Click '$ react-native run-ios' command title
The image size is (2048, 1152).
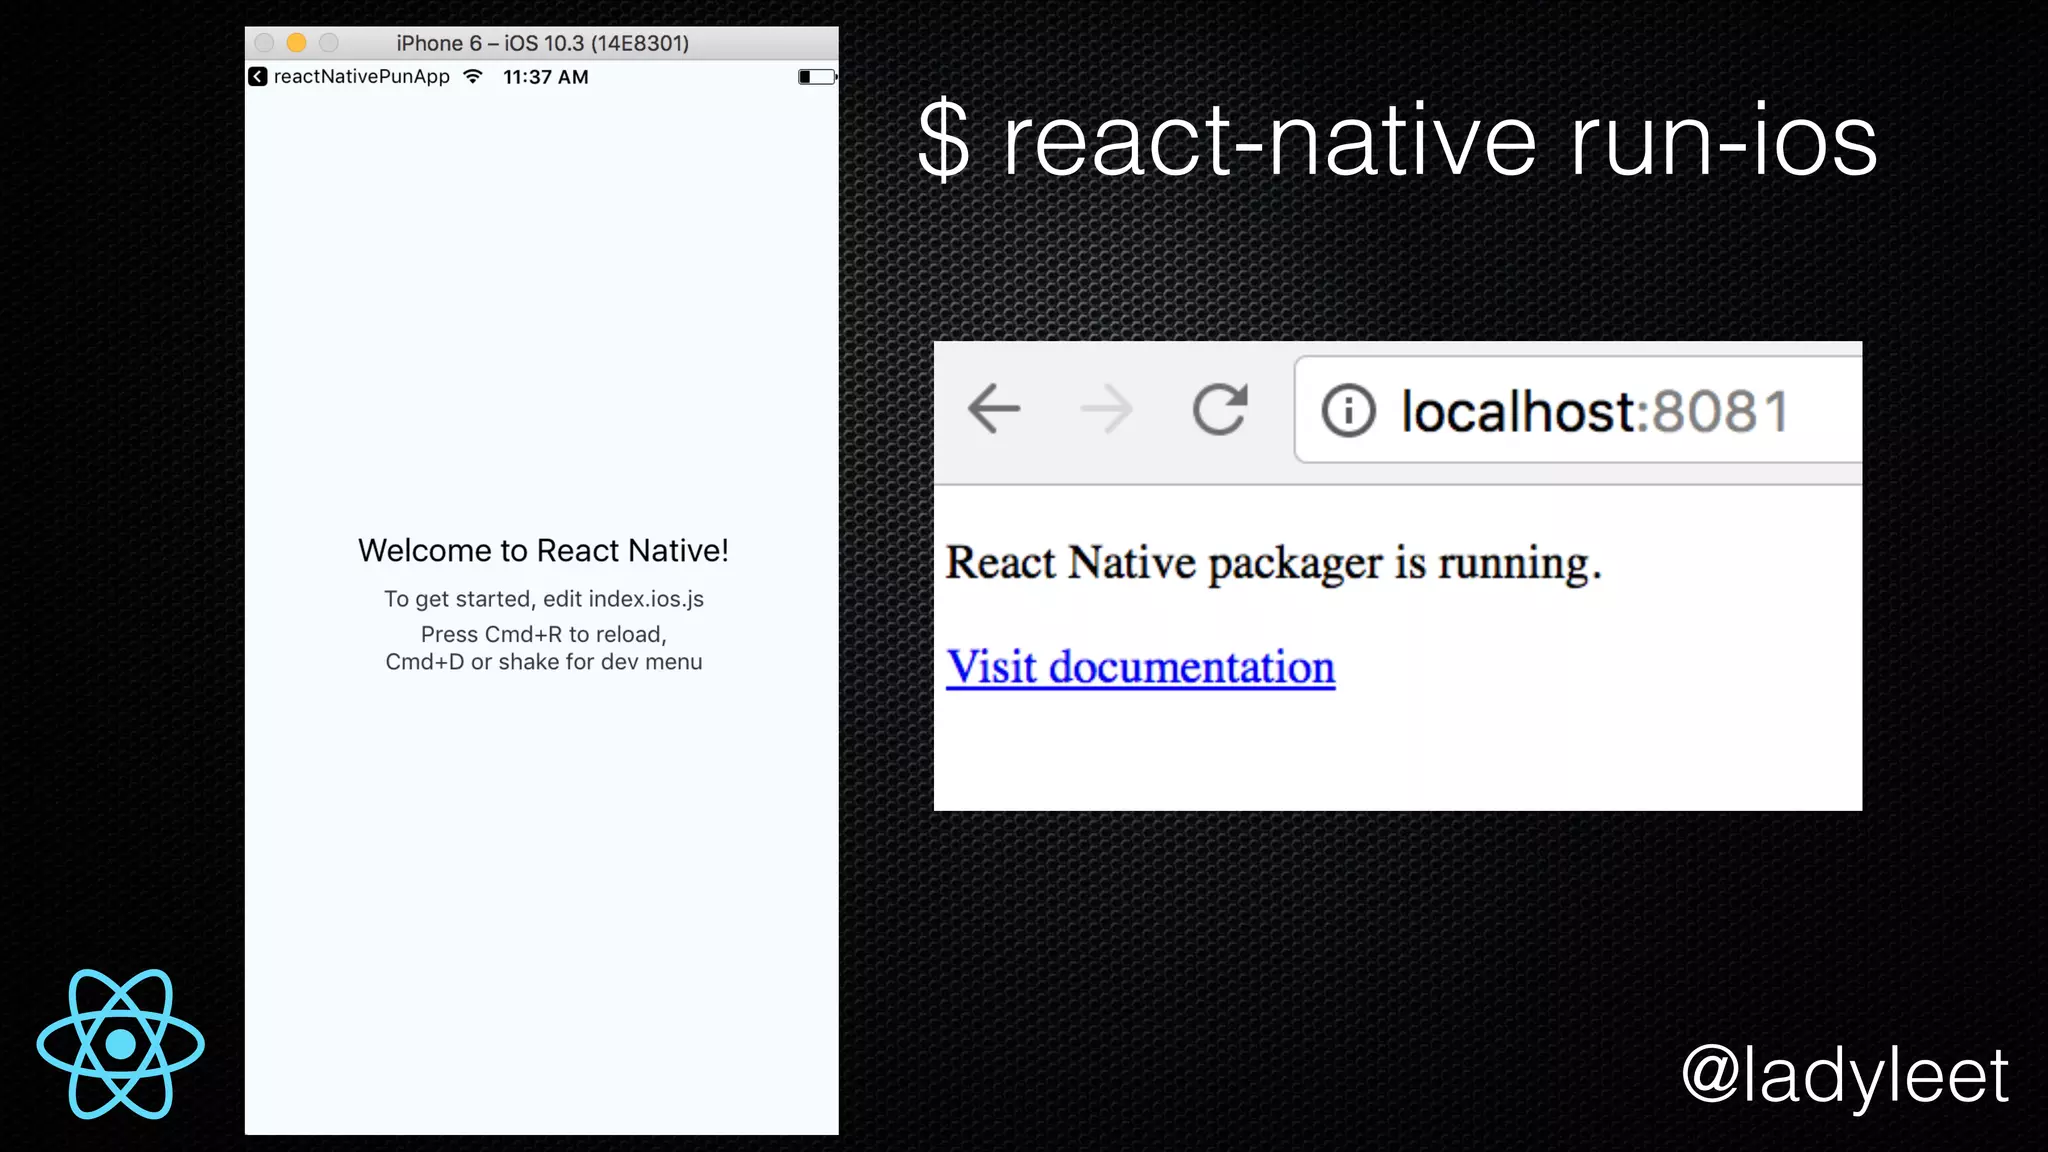pos(1397,141)
